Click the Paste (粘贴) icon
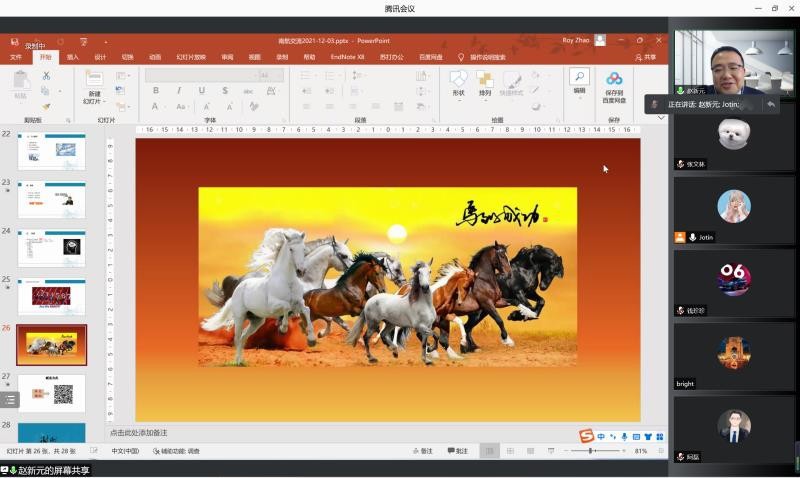The image size is (800, 478). (20, 82)
